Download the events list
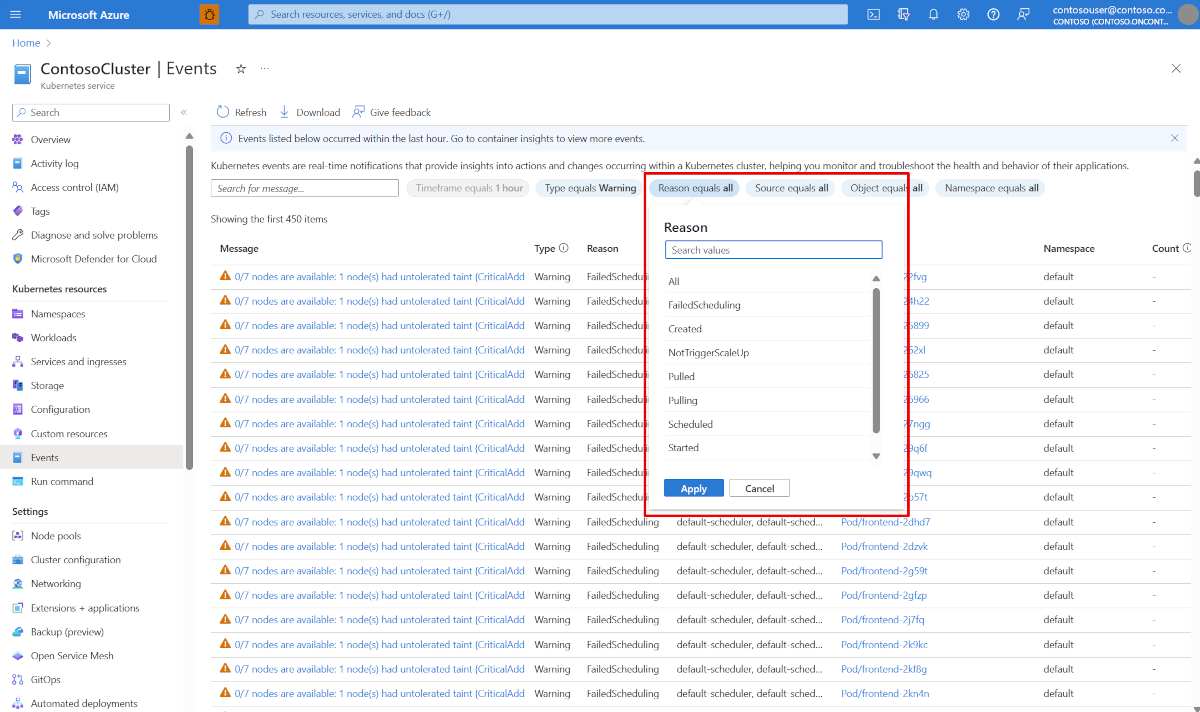 pos(309,112)
